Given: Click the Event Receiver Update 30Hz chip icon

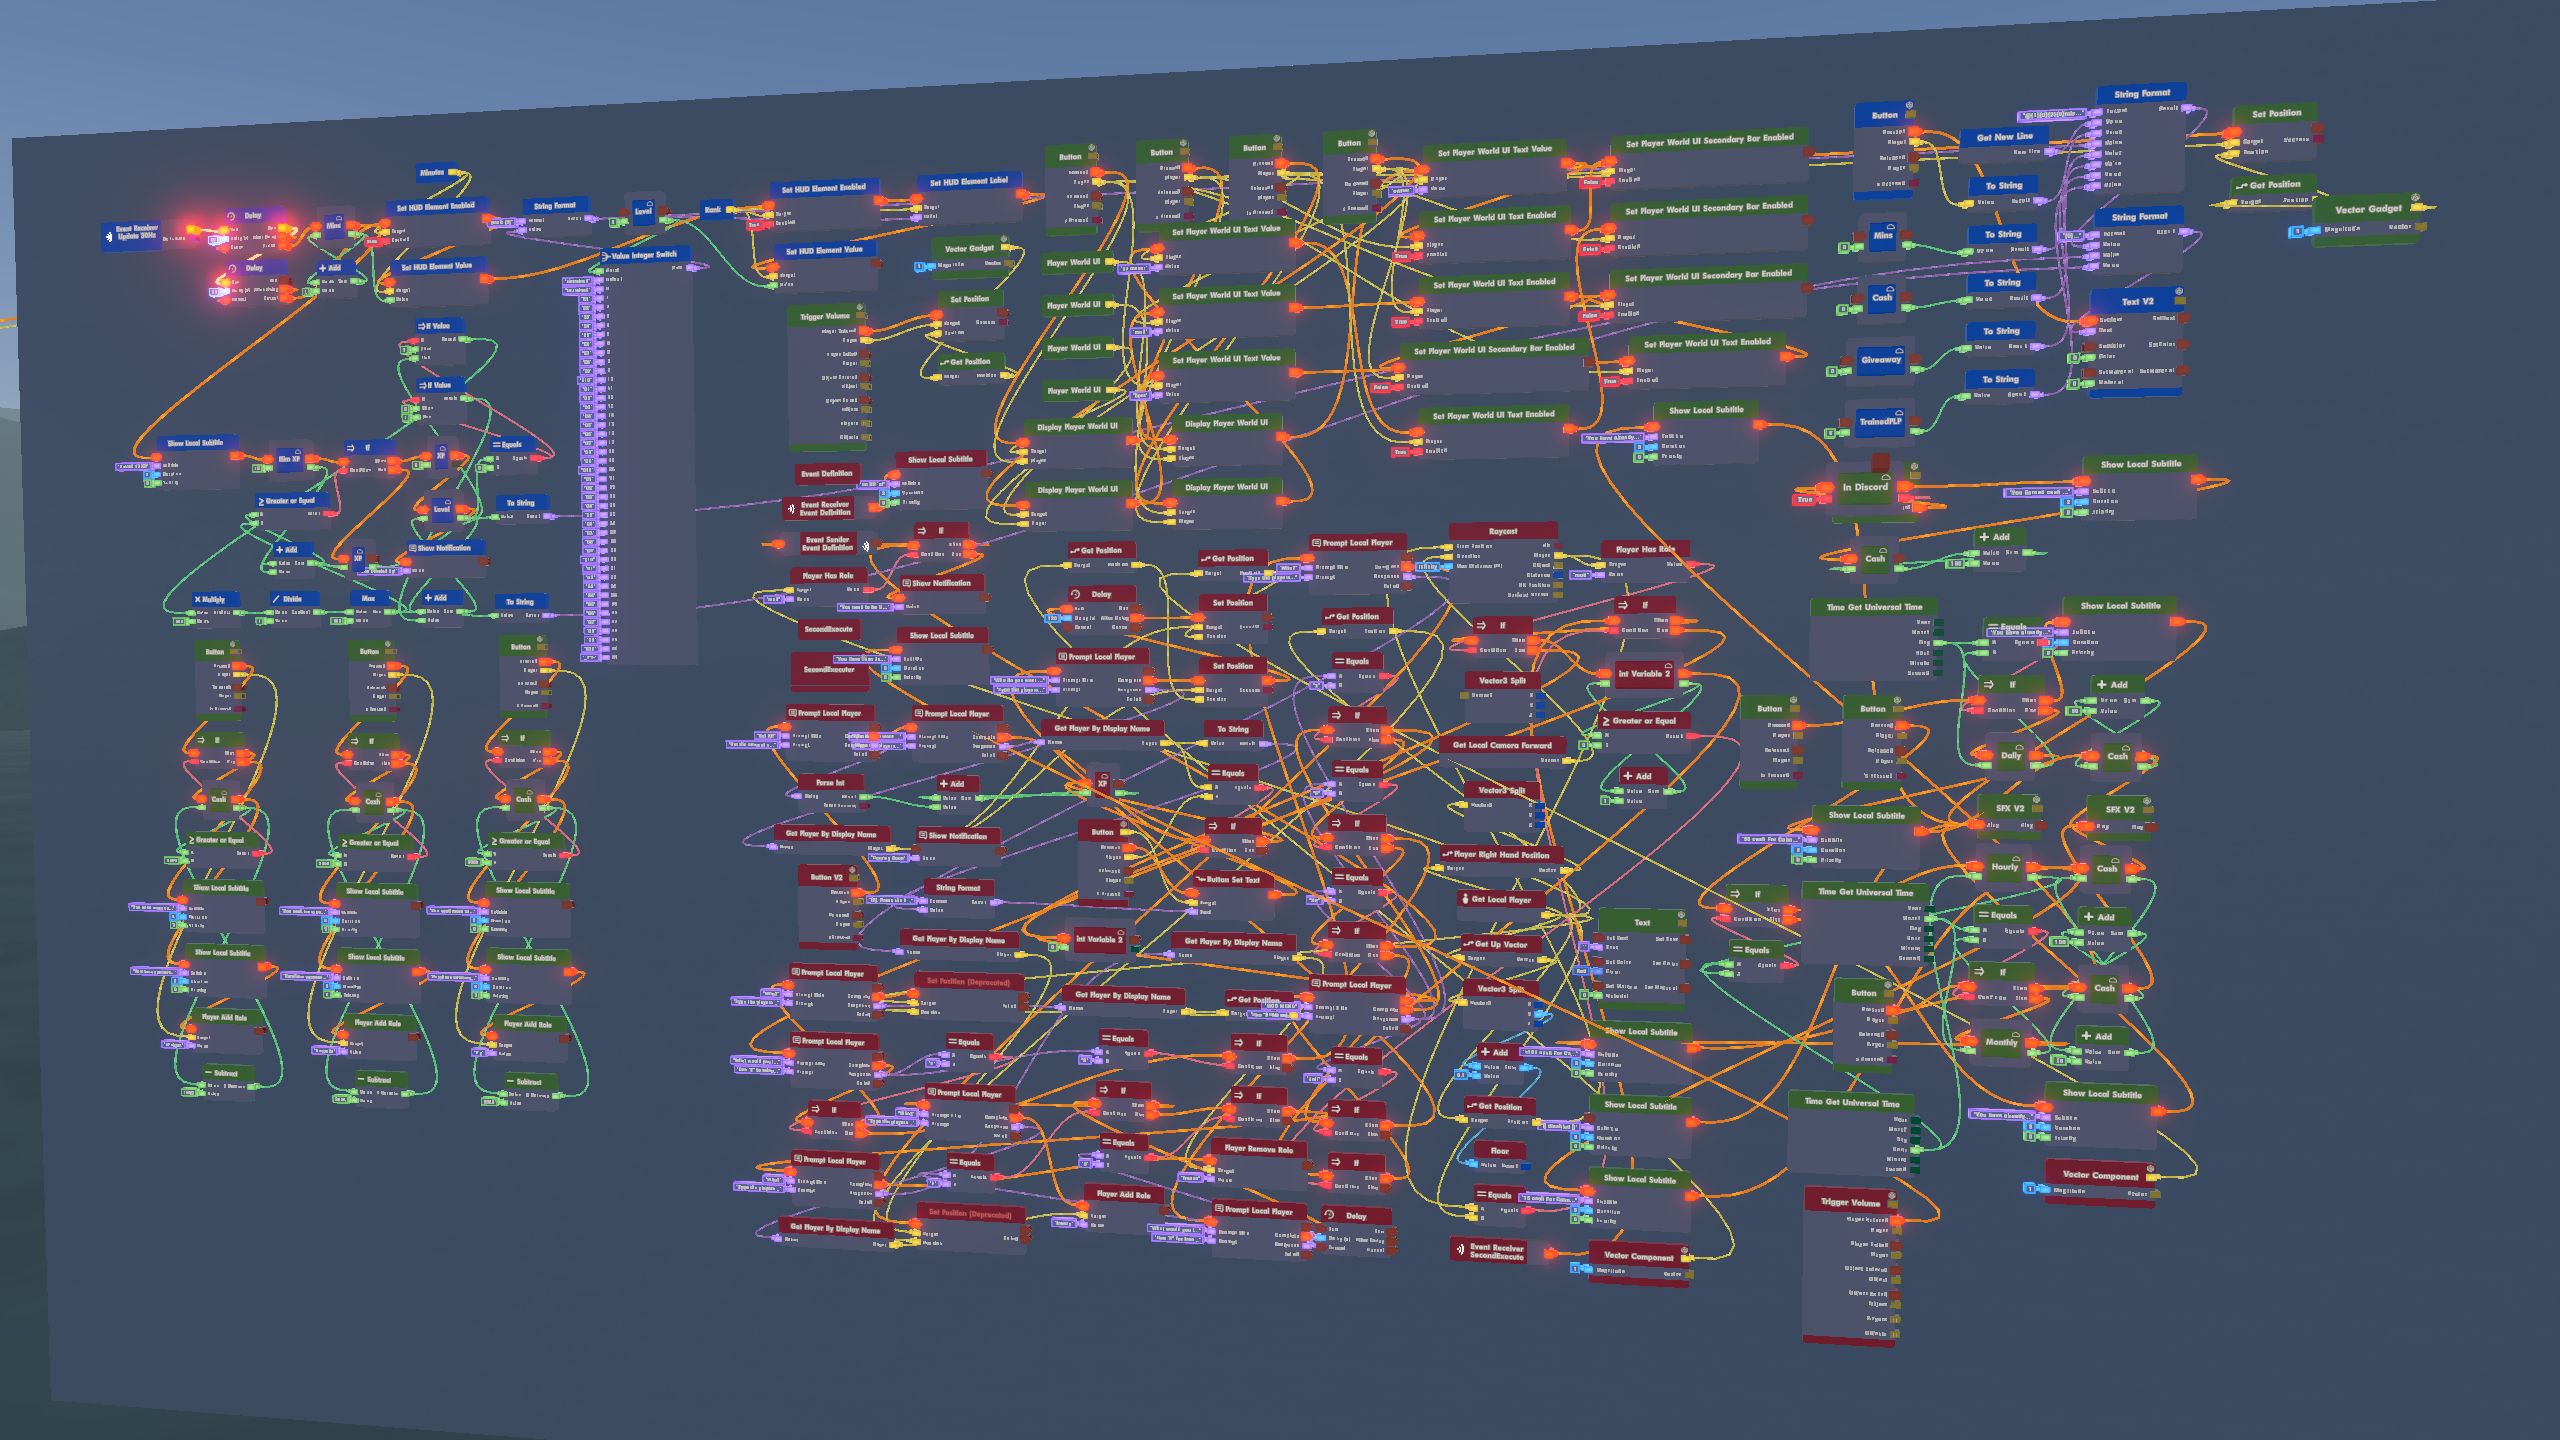Looking at the screenshot, I should click(x=109, y=237).
